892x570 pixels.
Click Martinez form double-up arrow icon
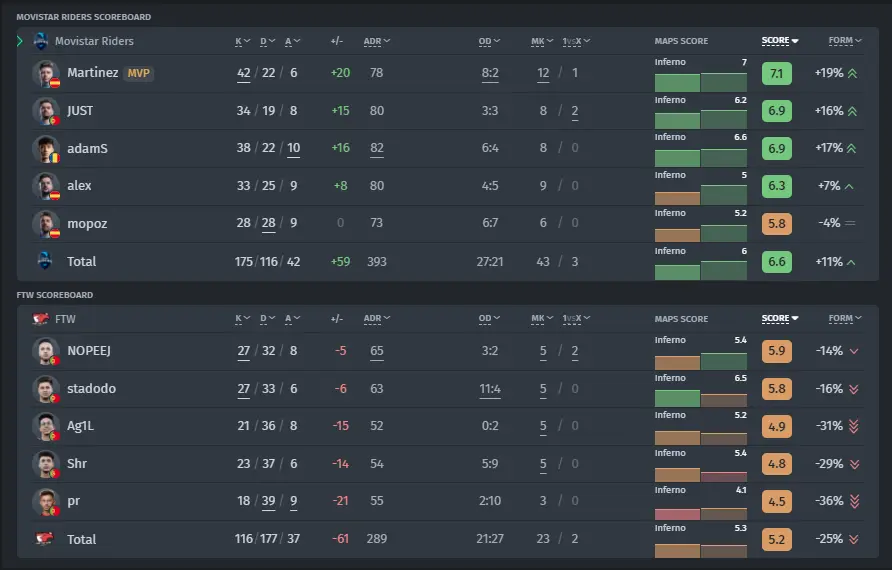(x=852, y=73)
